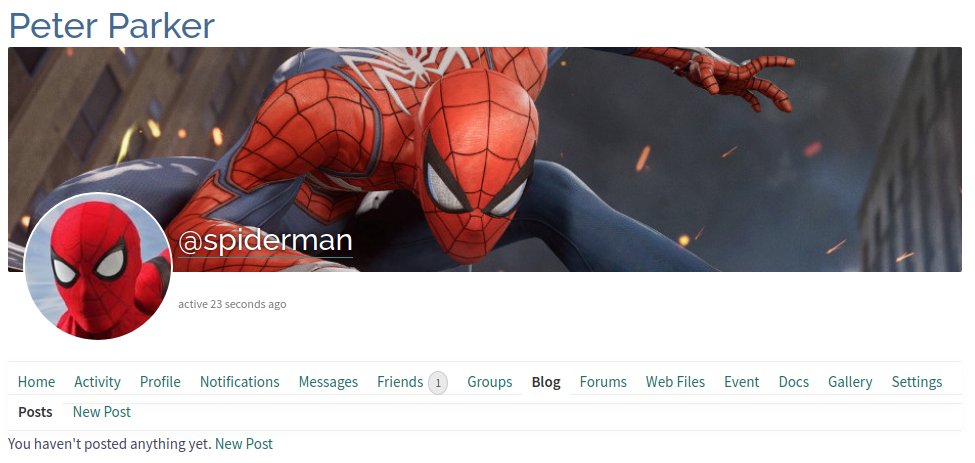Open the Friends tab

[399, 382]
